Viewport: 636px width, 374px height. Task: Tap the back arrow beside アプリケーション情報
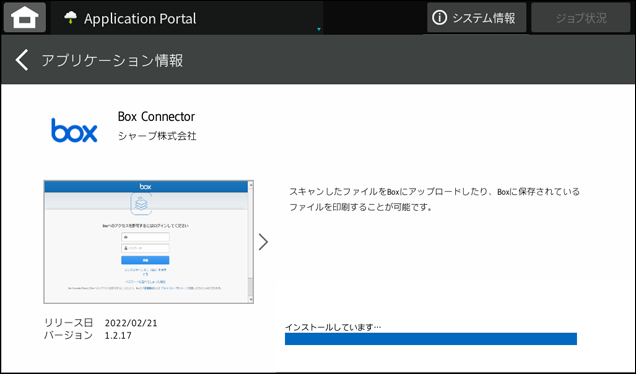point(22,60)
